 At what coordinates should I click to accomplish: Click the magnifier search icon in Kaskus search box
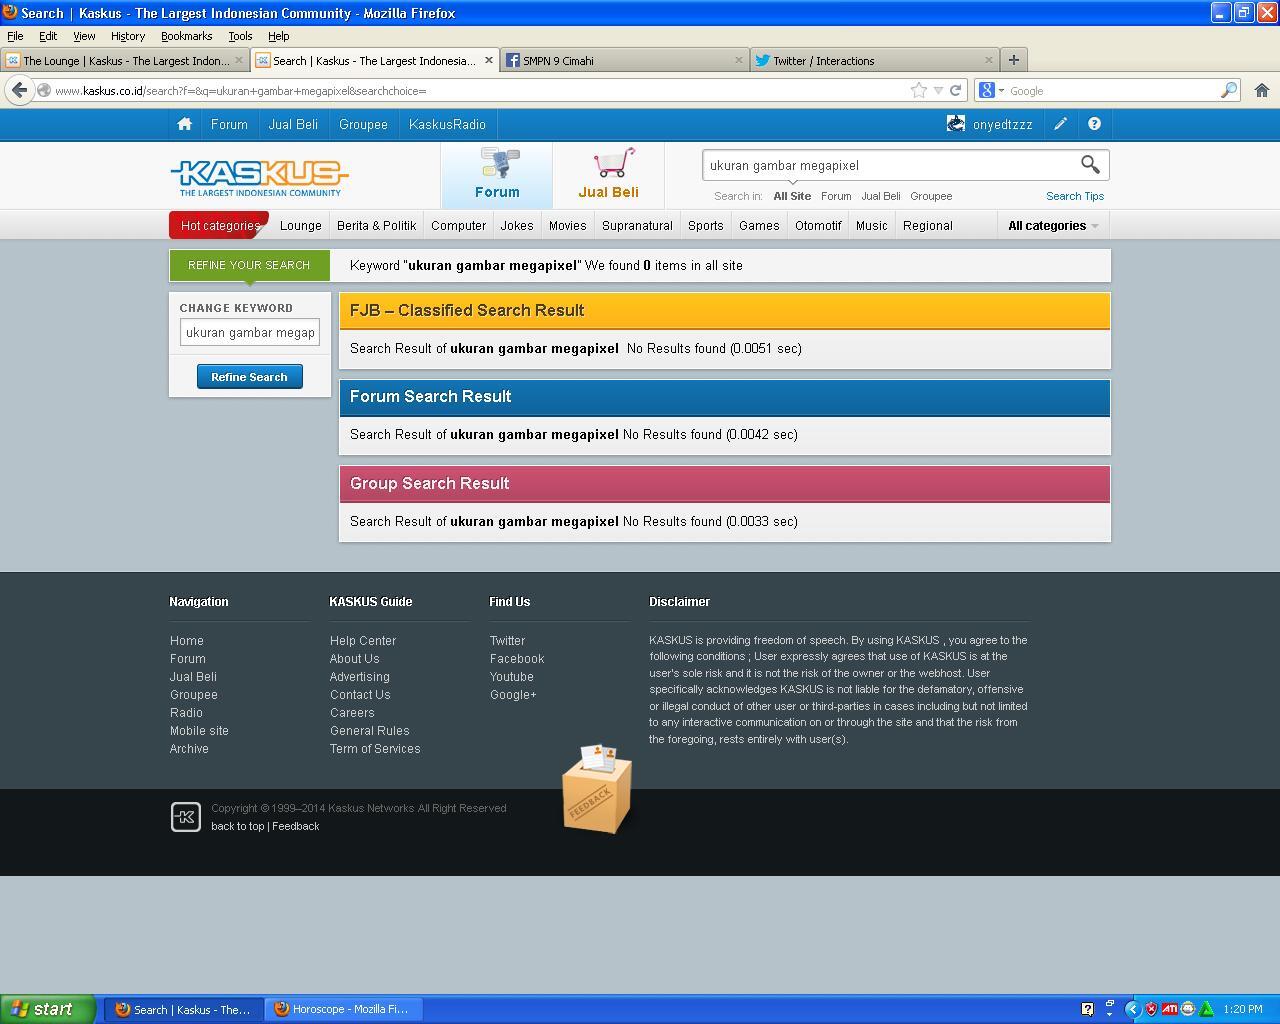(x=1090, y=165)
